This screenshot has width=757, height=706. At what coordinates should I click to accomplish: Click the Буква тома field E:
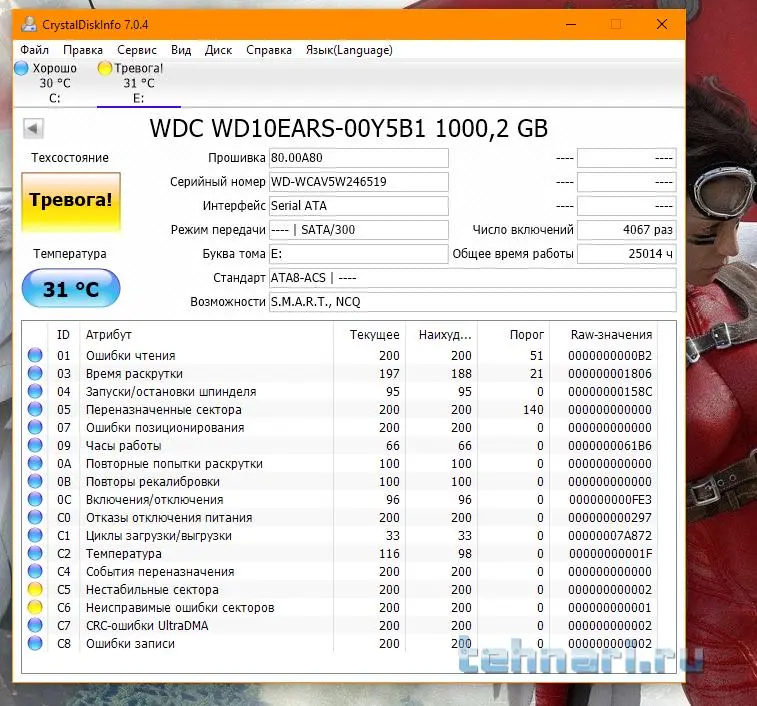pyautogui.click(x=358, y=254)
